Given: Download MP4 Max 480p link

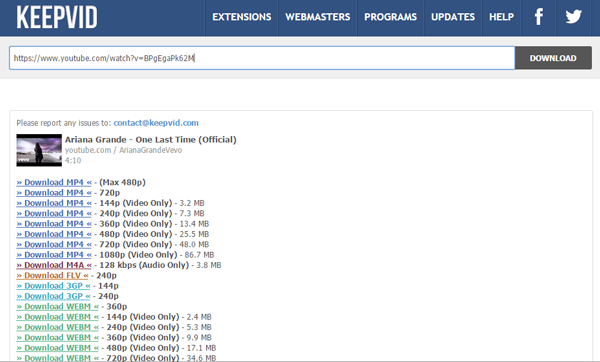Looking at the screenshot, I should pos(54,183).
